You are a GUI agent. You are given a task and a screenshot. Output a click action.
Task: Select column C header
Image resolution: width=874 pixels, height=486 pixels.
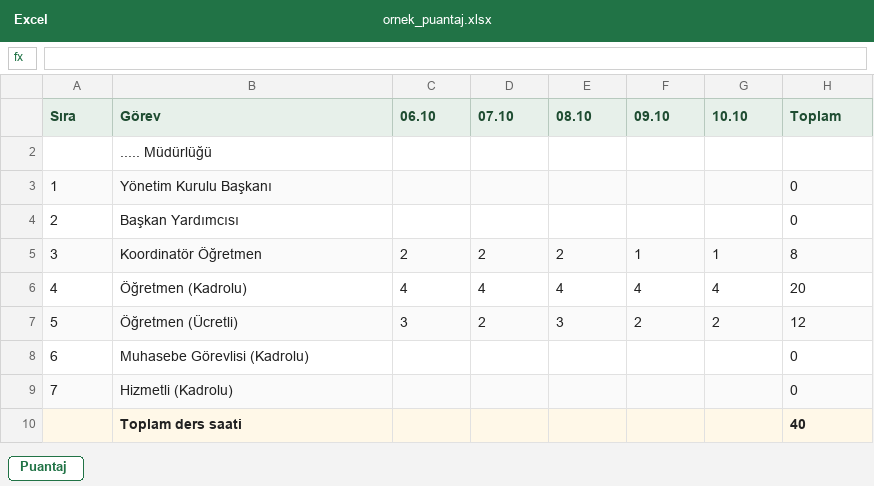point(431,86)
